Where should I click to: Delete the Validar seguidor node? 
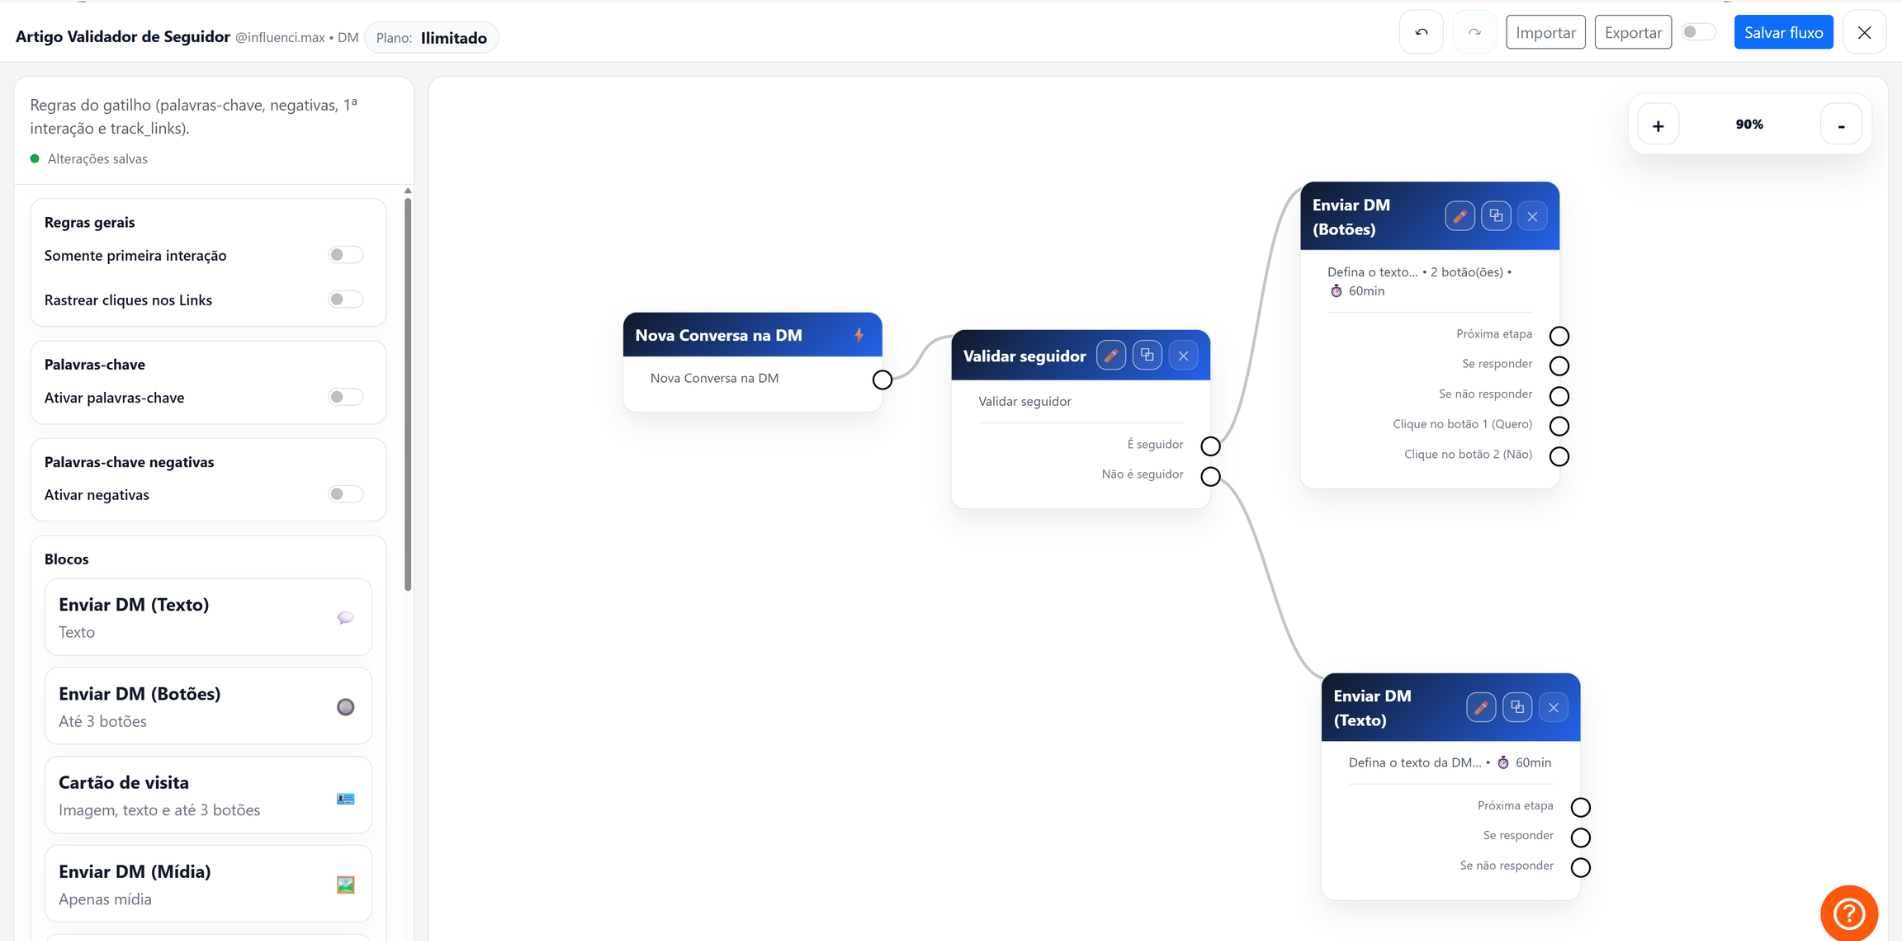[x=1183, y=356]
